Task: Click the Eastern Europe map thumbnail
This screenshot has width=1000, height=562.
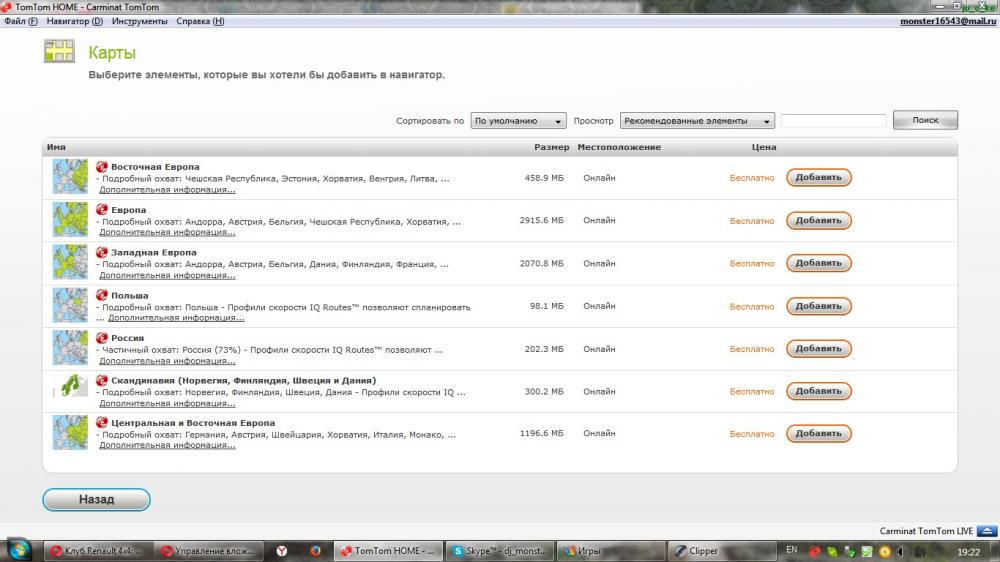Action: click(70, 177)
